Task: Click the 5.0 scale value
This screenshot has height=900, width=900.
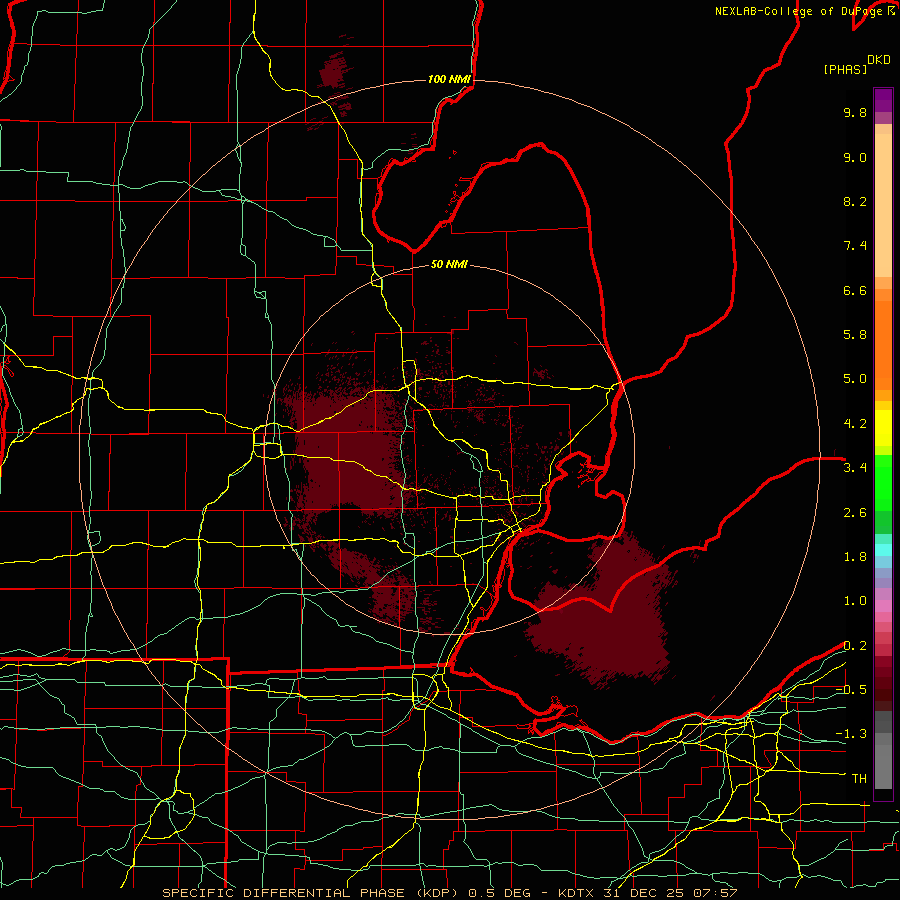Action: point(855,379)
